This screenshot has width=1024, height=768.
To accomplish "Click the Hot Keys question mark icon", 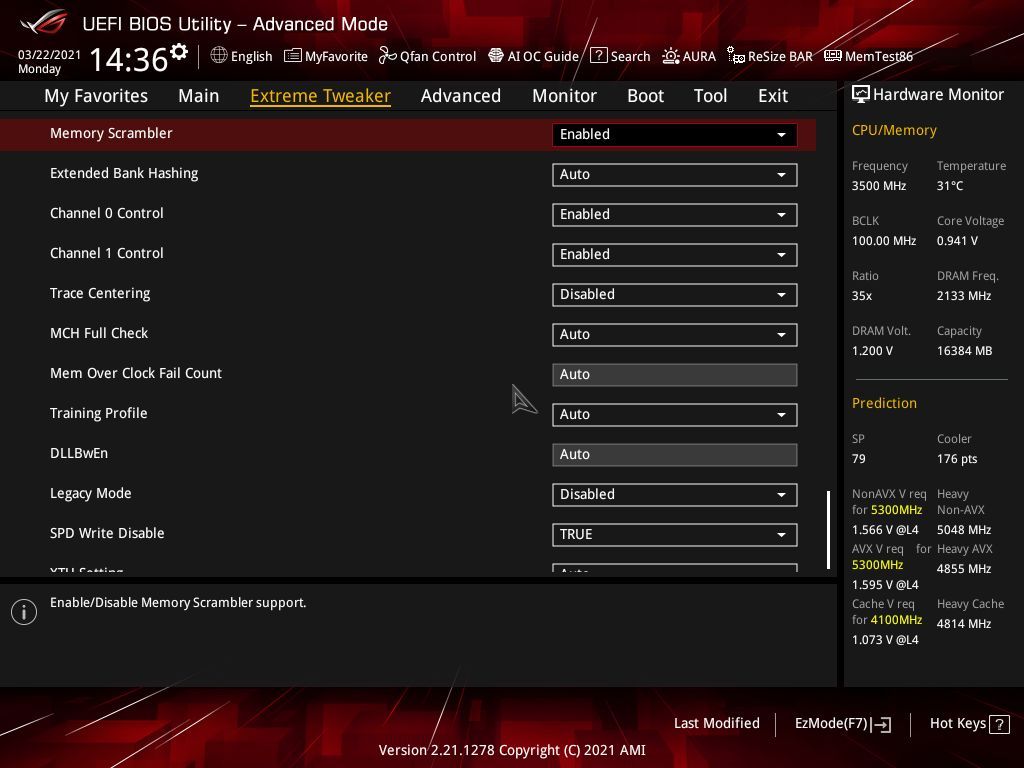I will [x=1000, y=724].
